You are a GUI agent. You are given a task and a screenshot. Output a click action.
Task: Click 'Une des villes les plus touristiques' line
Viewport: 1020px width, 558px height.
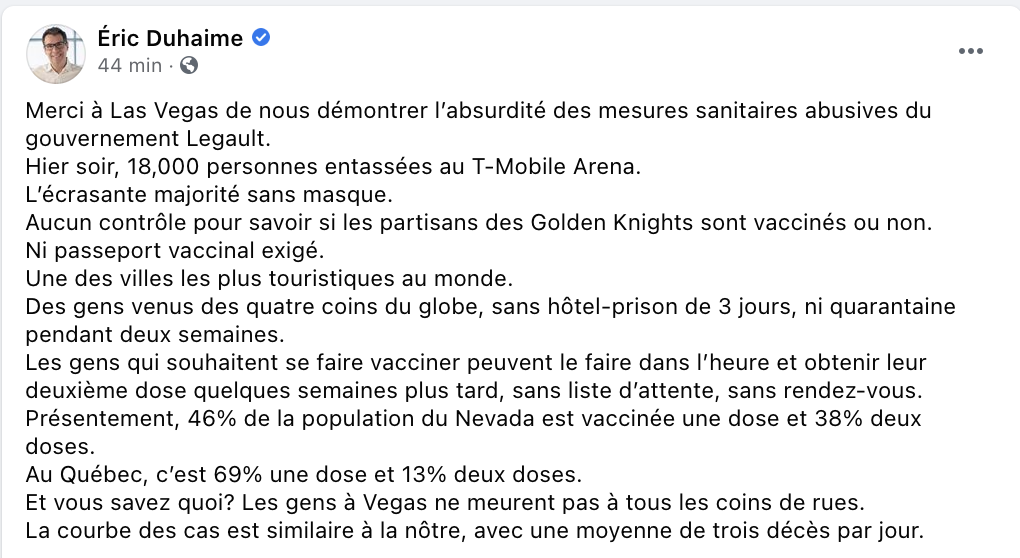pyautogui.click(x=269, y=278)
